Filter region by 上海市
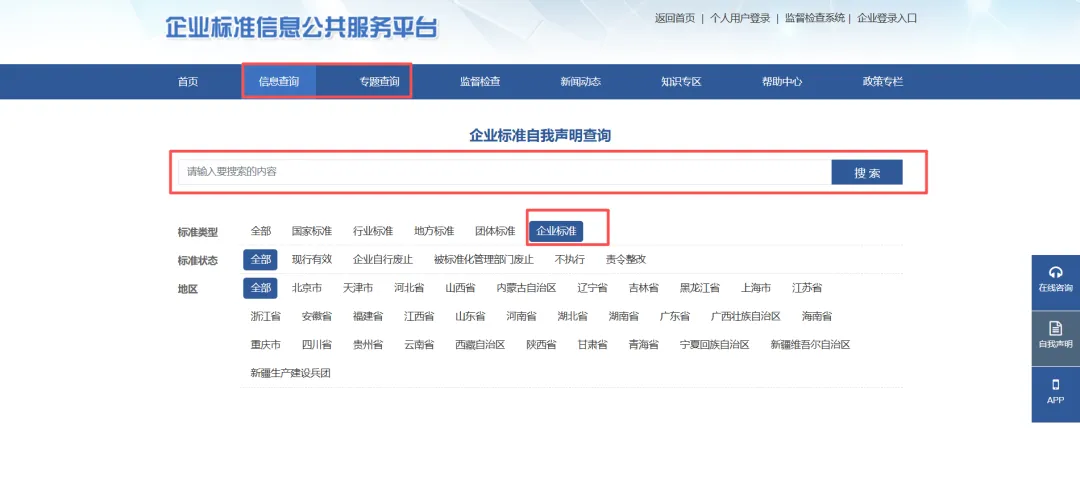Viewport: 1080px width, 485px height. pos(756,288)
